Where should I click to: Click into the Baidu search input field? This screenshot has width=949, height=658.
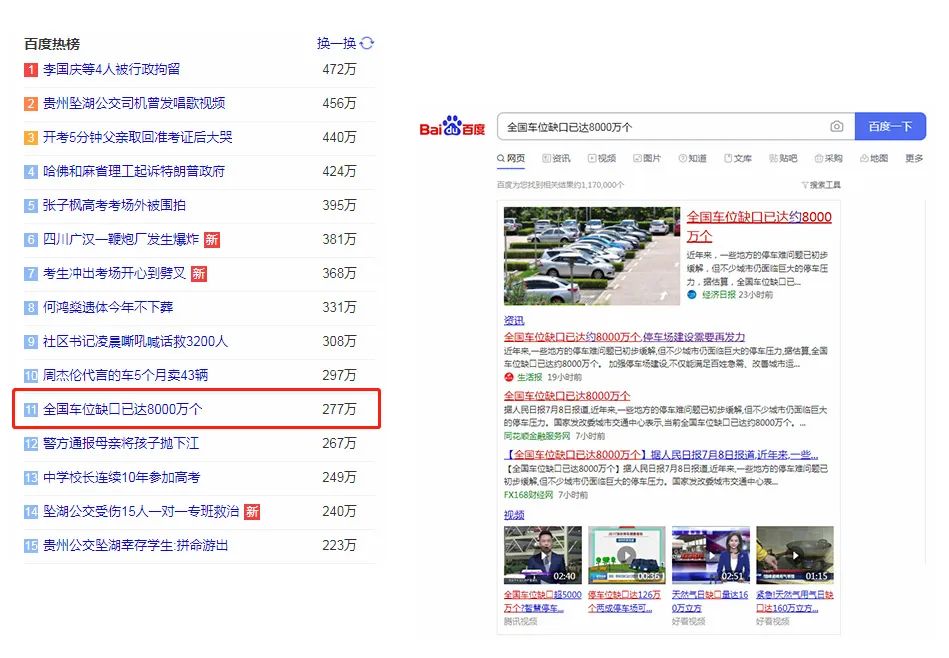pyautogui.click(x=660, y=127)
